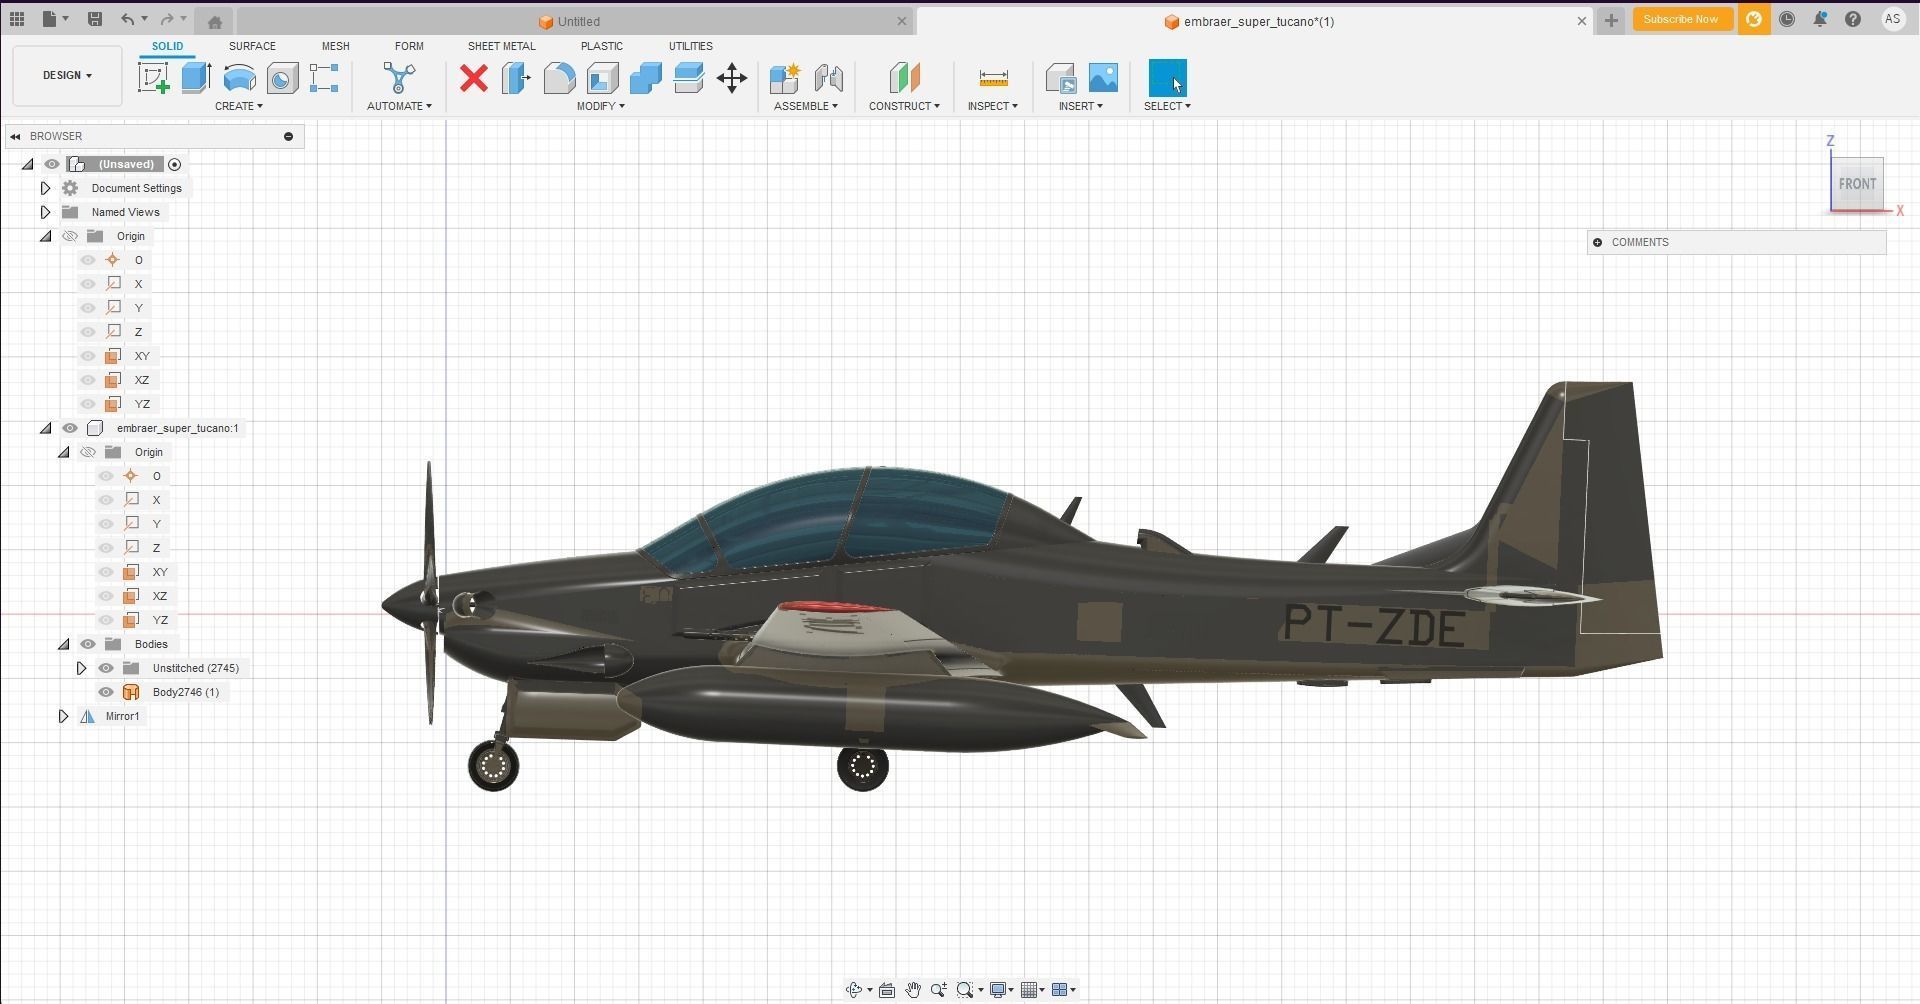Viewport: 1920px width, 1004px height.
Task: Open the CREATE dropdown menu
Action: coord(238,106)
